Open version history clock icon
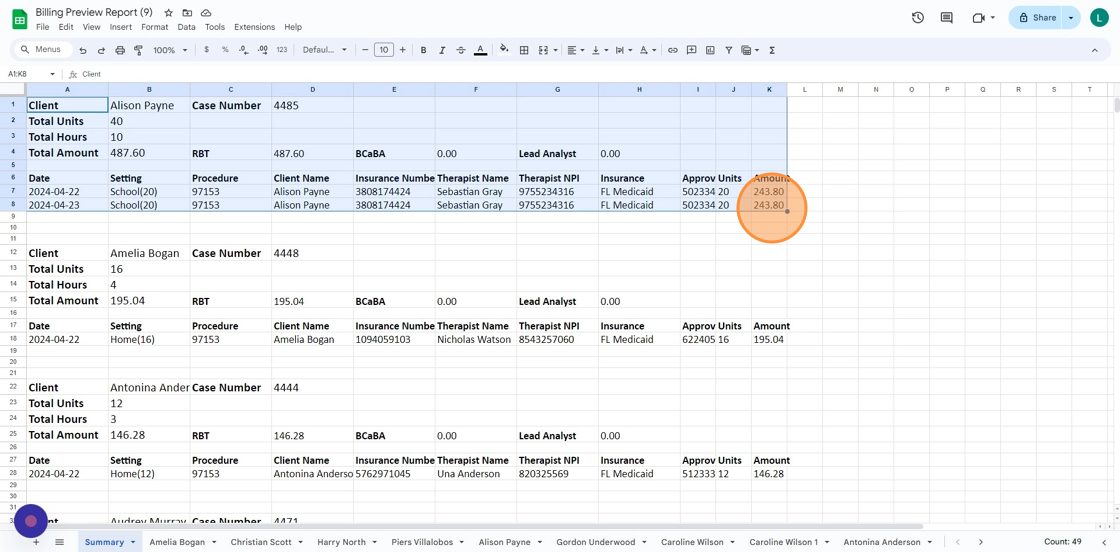 tap(917, 18)
